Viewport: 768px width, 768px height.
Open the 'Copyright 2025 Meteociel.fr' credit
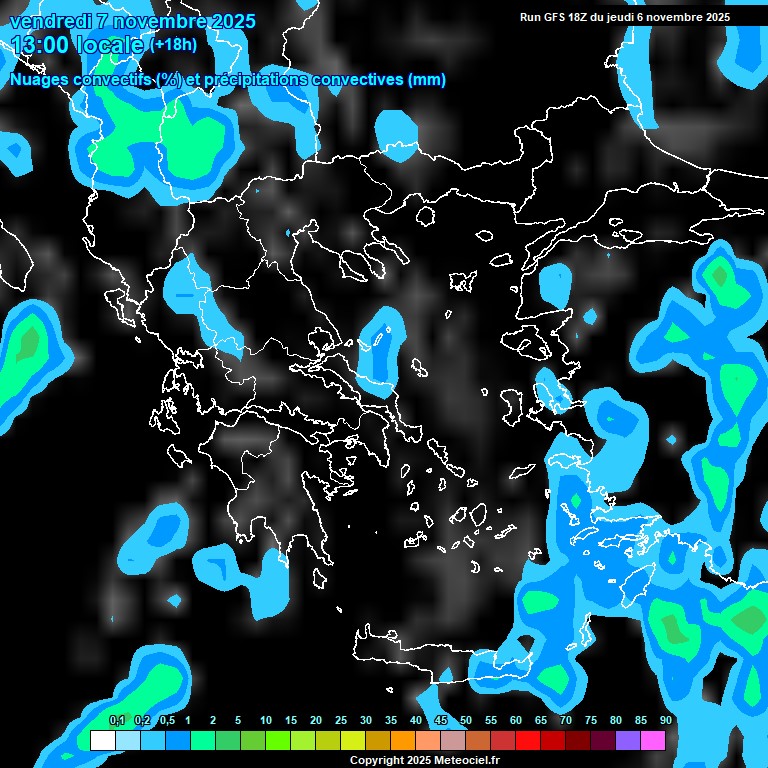425,760
